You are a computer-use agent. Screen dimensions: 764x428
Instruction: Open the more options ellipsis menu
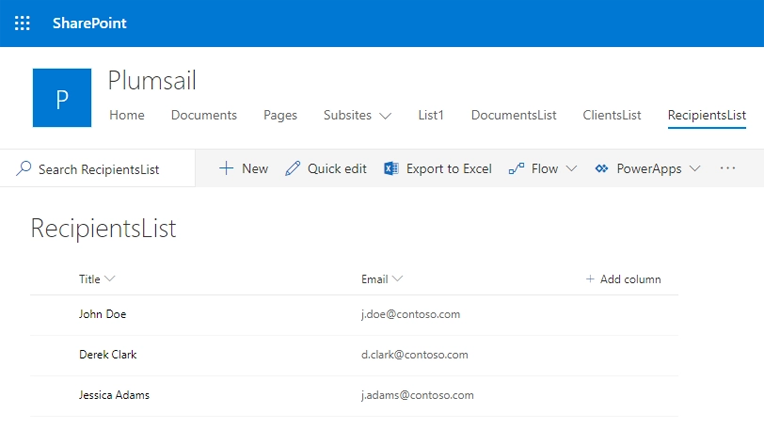coord(728,169)
